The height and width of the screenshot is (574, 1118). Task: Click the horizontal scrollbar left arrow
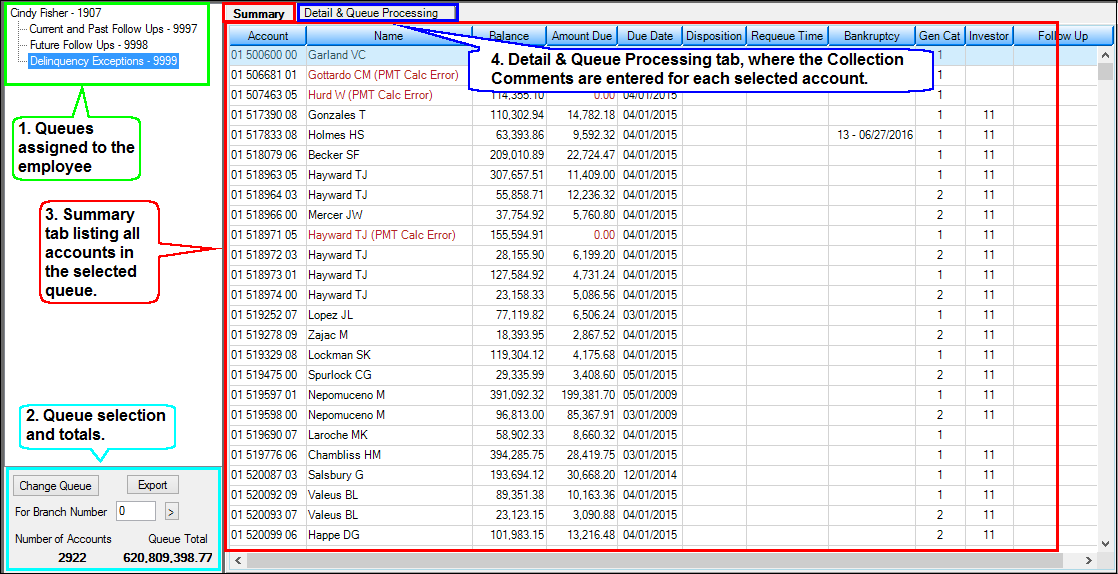(x=237, y=560)
